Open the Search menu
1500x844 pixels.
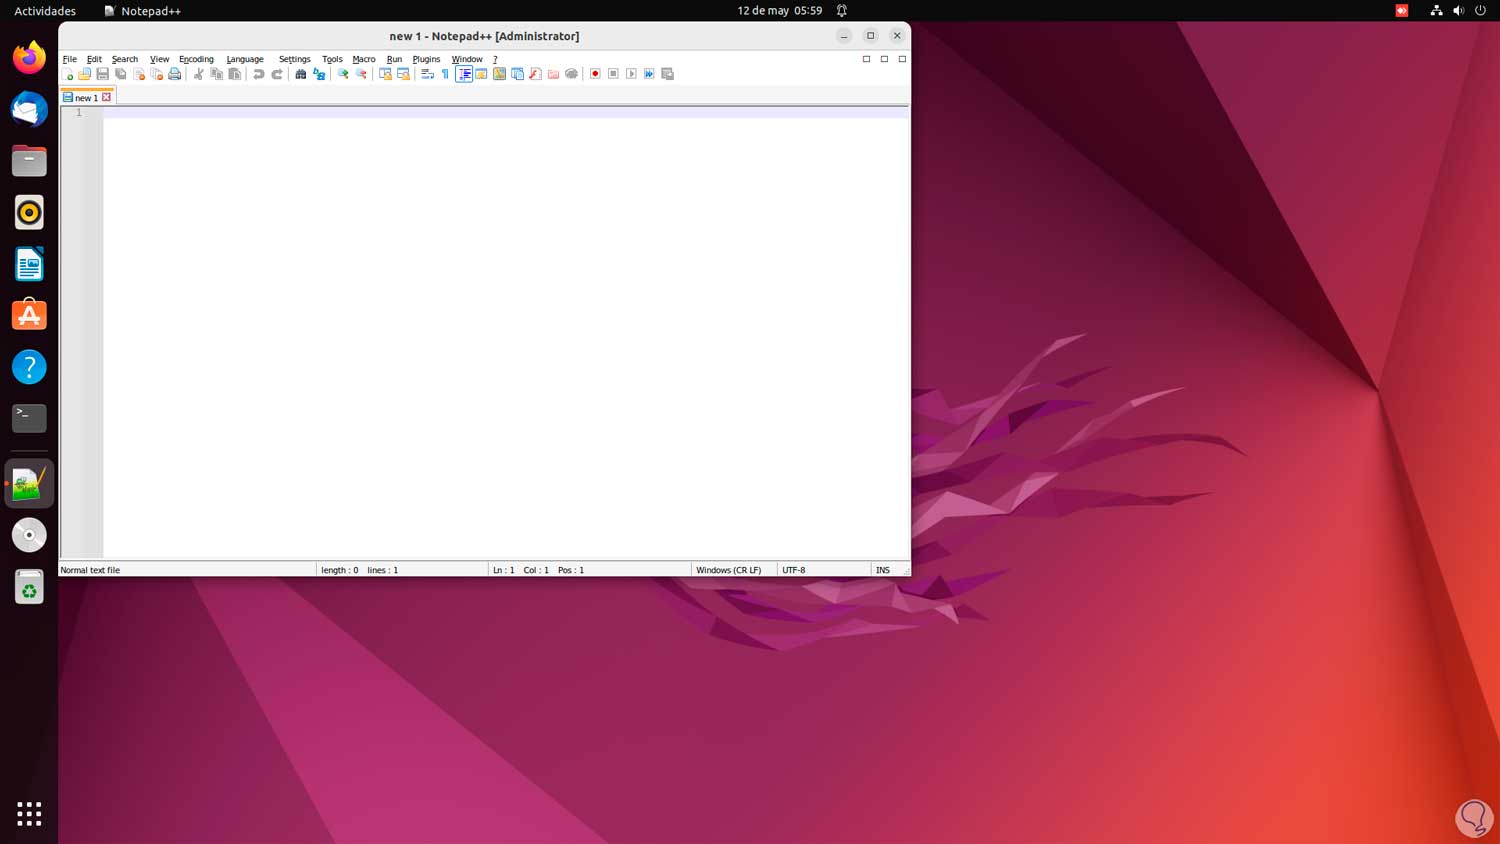tap(125, 59)
